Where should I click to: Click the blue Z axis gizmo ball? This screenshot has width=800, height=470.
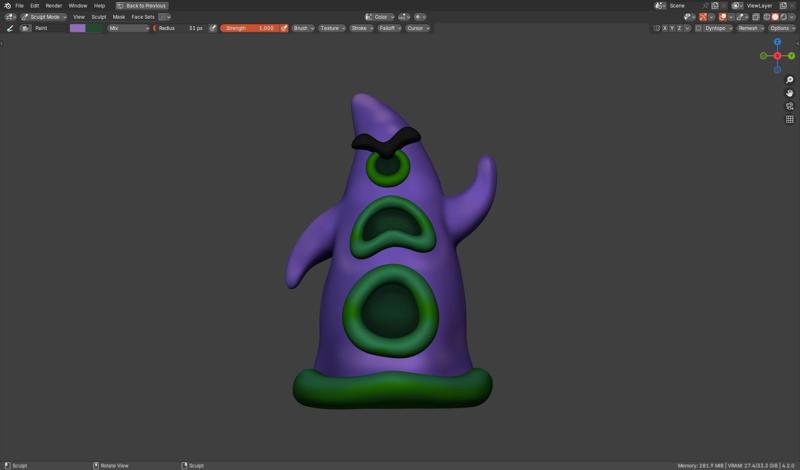tap(777, 42)
